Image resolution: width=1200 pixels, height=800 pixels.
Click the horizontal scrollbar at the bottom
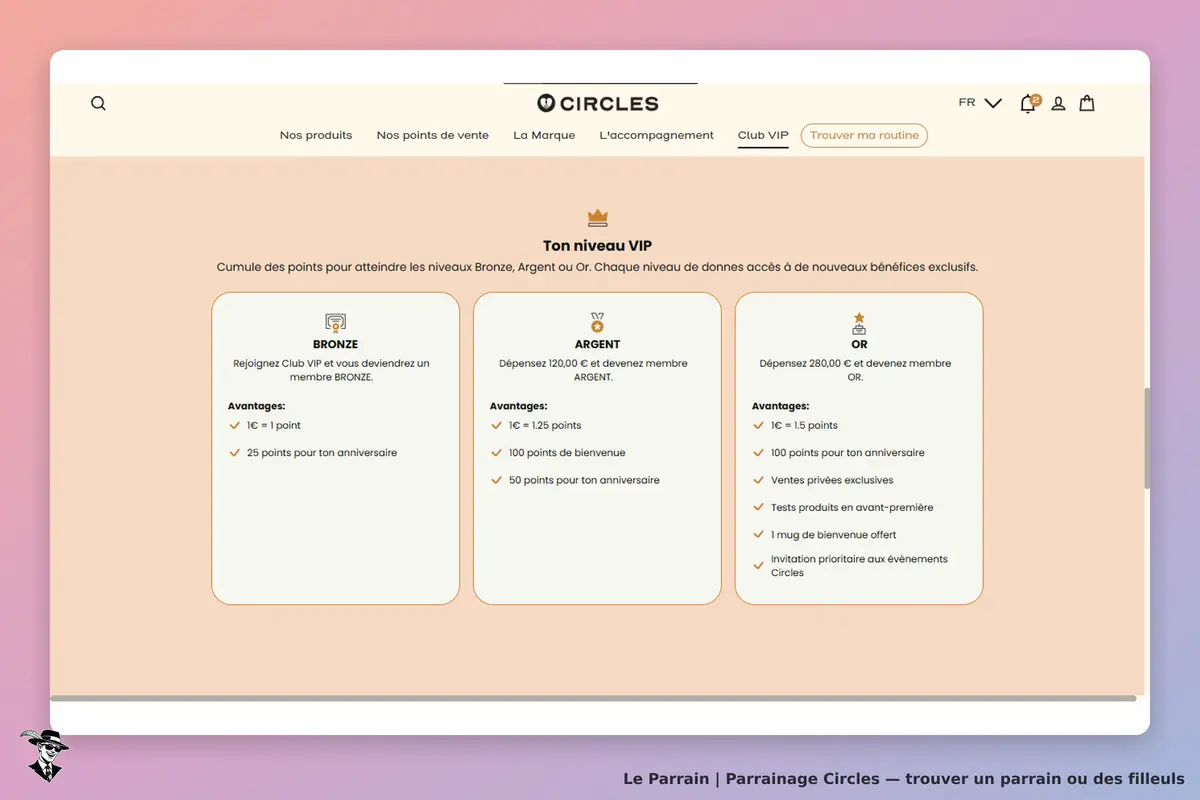(x=593, y=698)
